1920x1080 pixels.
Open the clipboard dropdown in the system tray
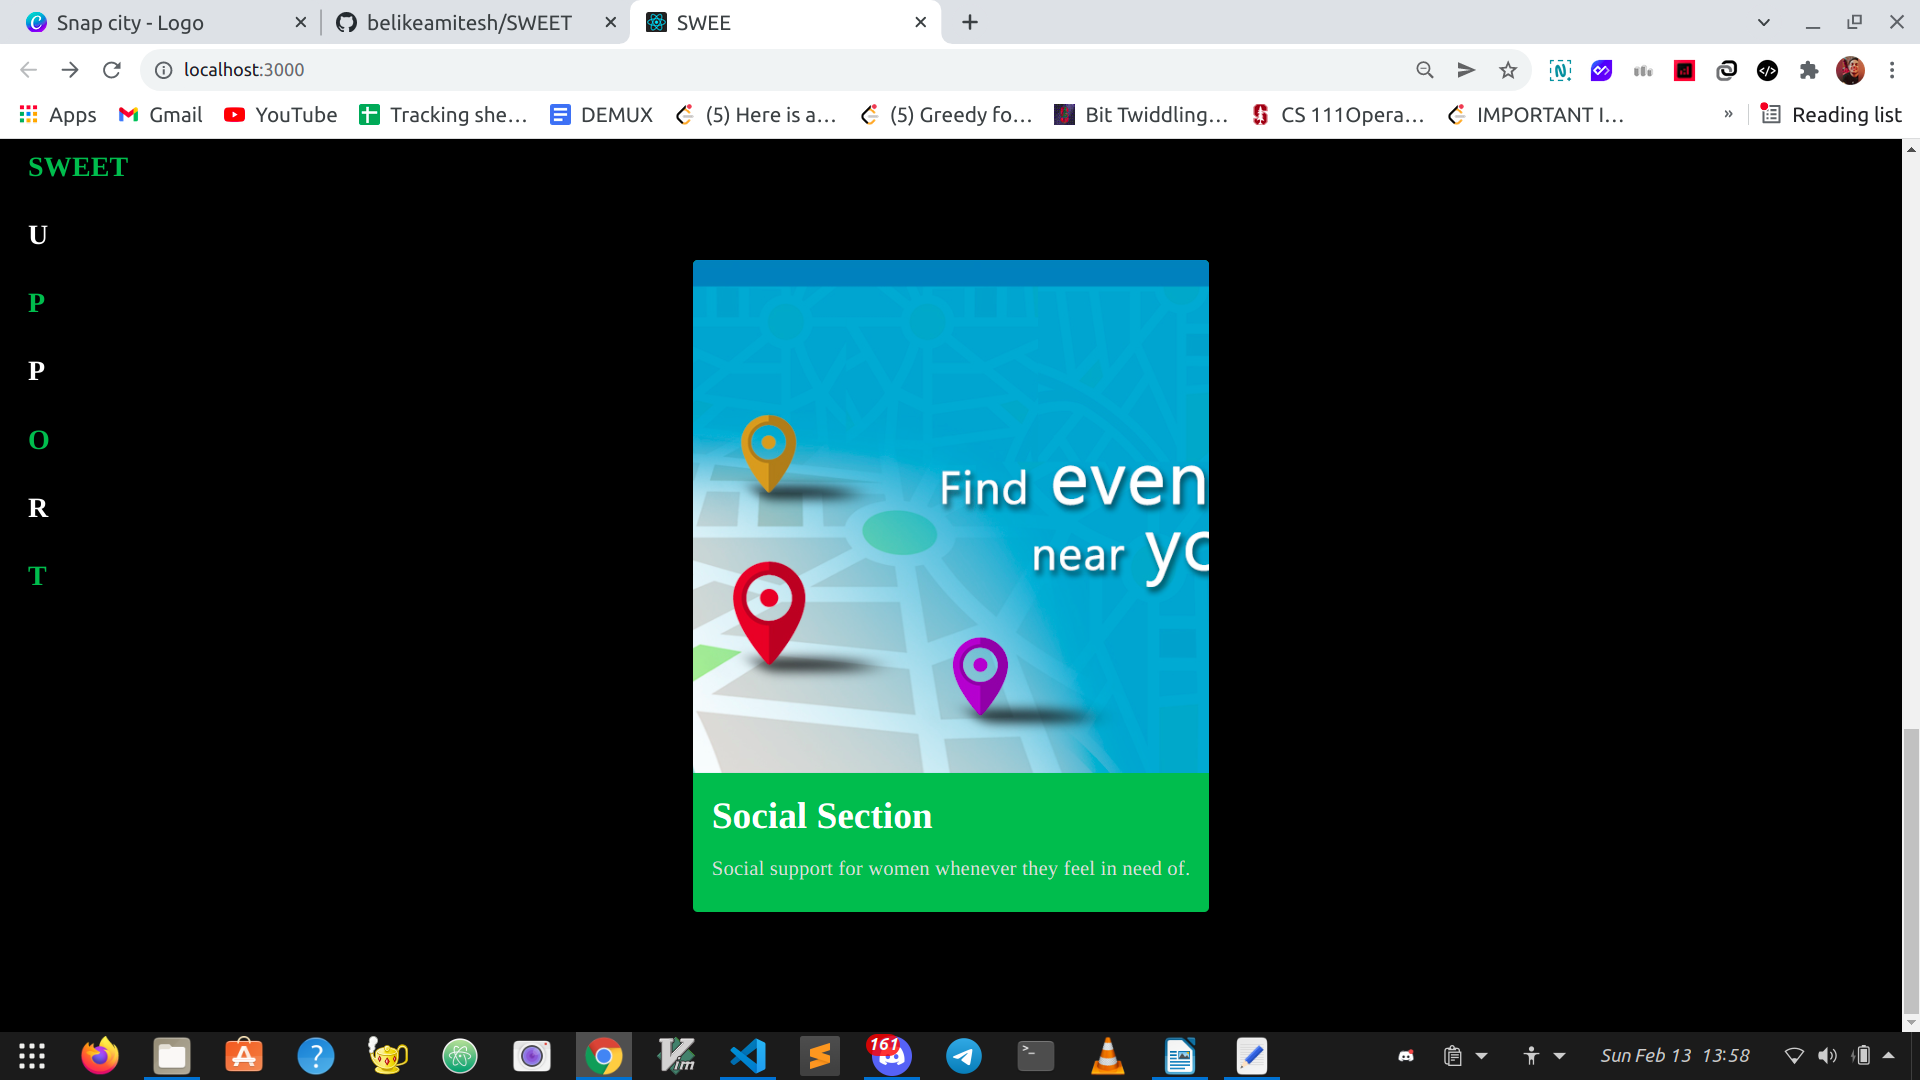1481,1056
